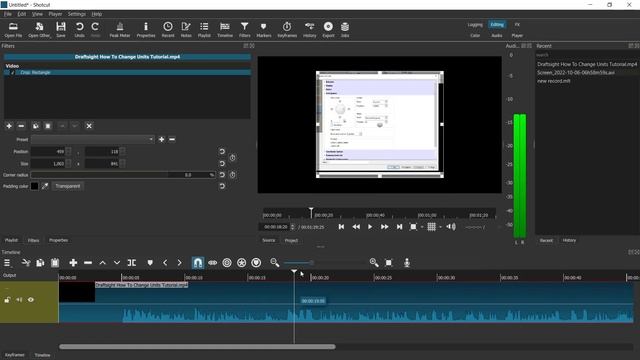The width and height of the screenshot is (640, 360).
Task: Adjust Size width stepper
Action: pyautogui.click(x=69, y=164)
